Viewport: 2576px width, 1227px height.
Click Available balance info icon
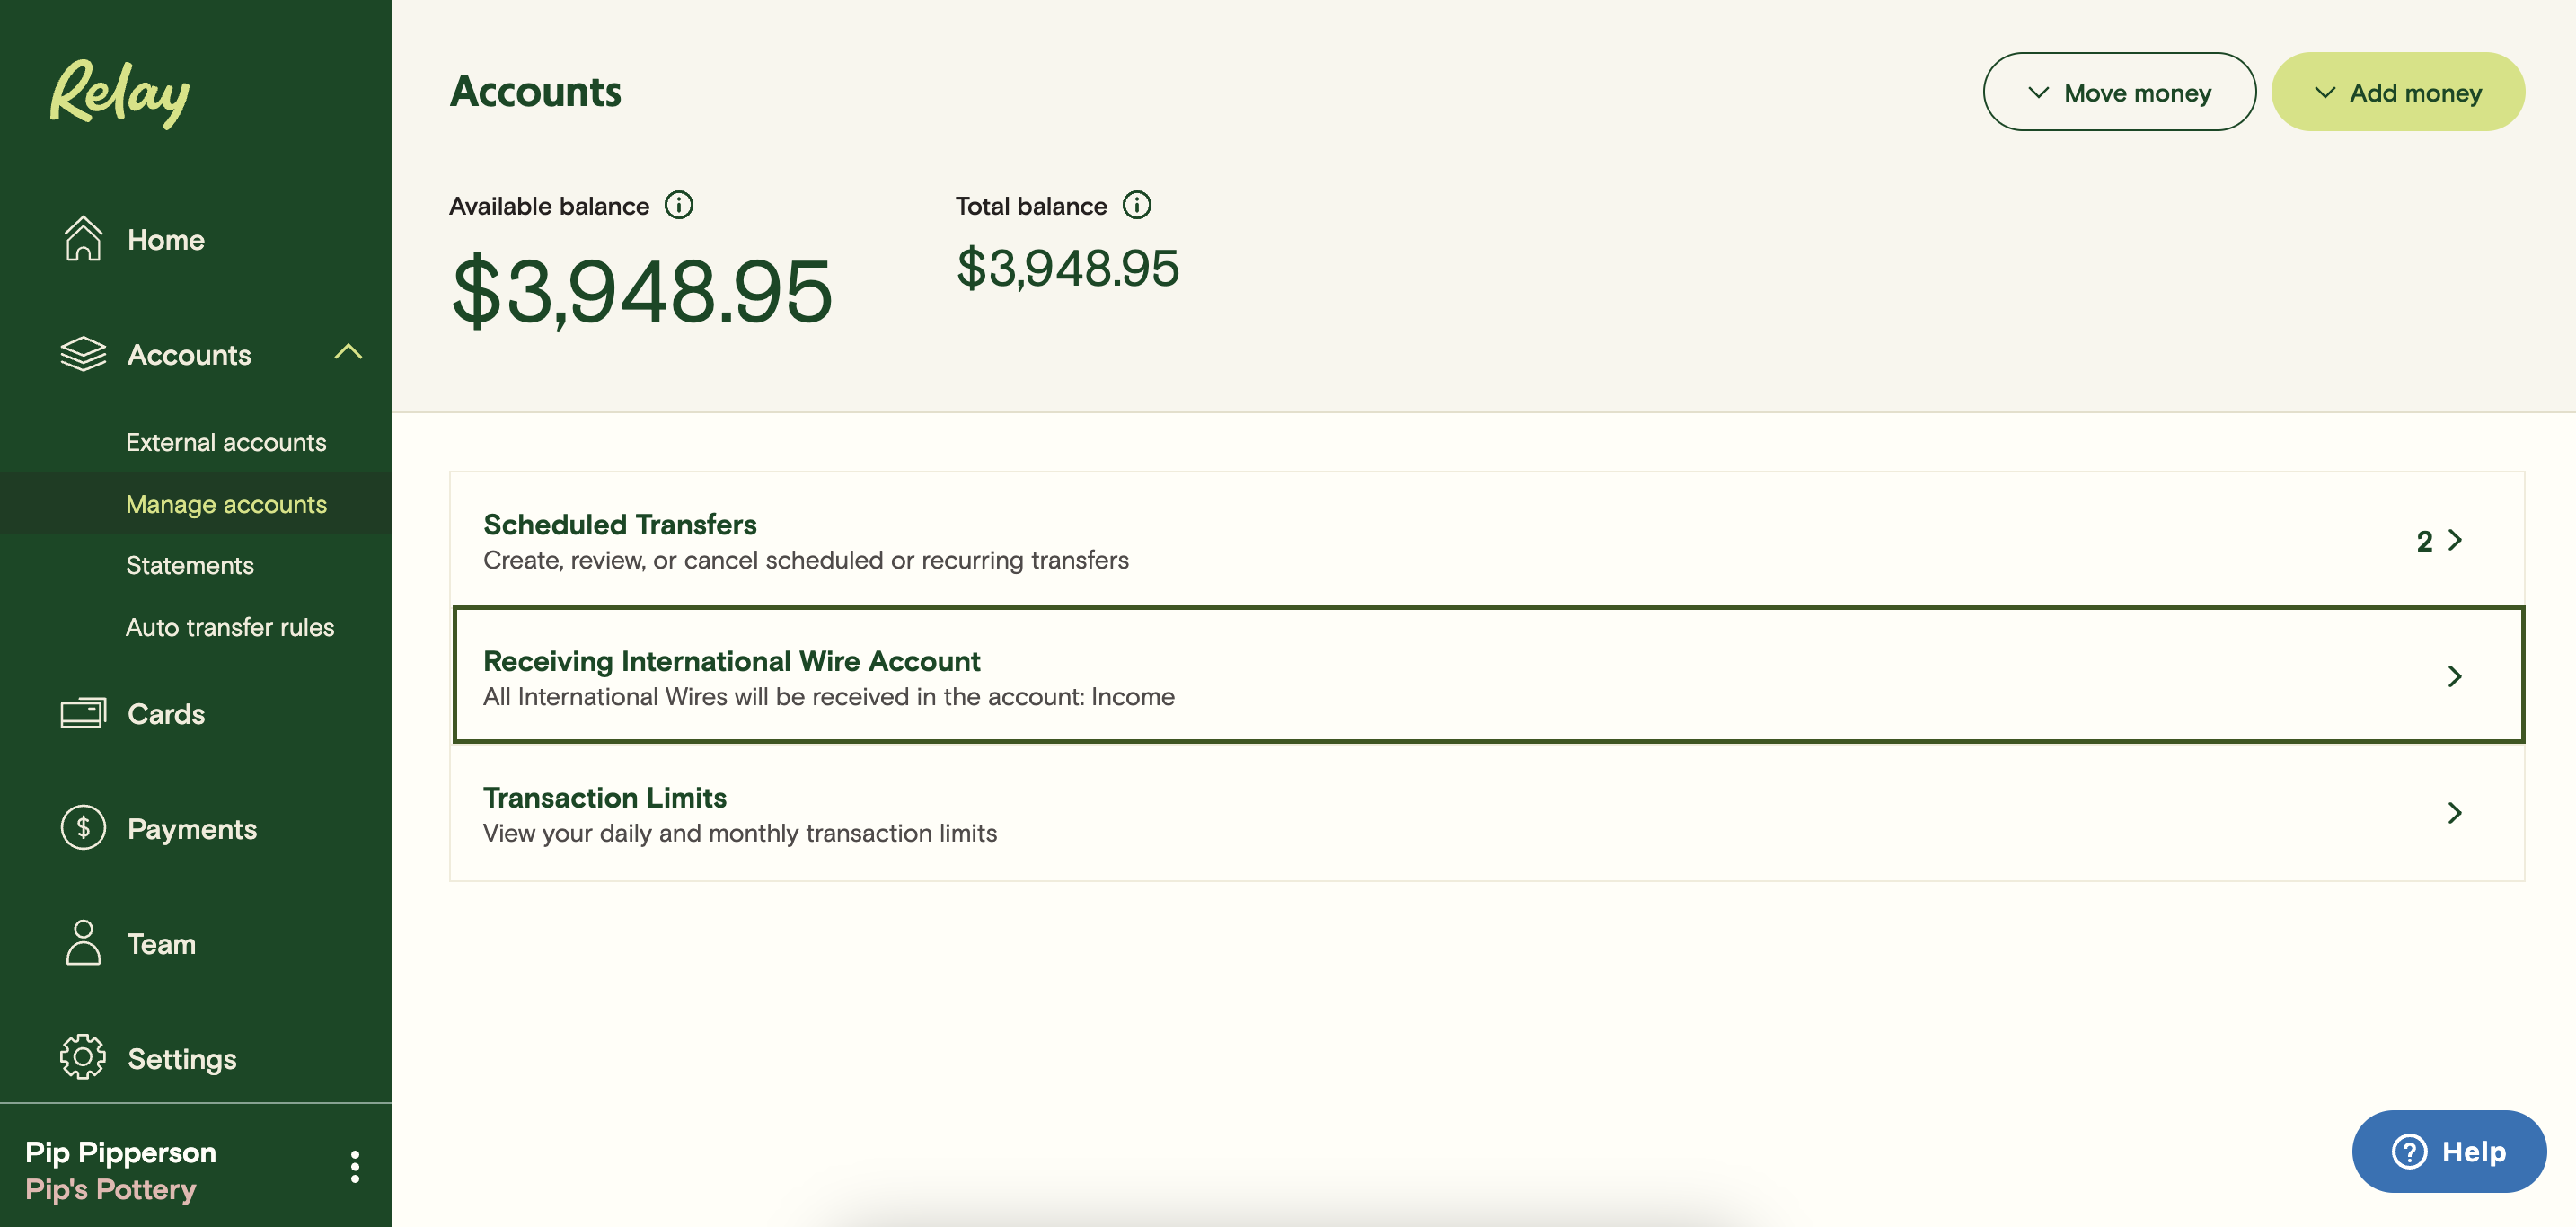click(x=679, y=205)
